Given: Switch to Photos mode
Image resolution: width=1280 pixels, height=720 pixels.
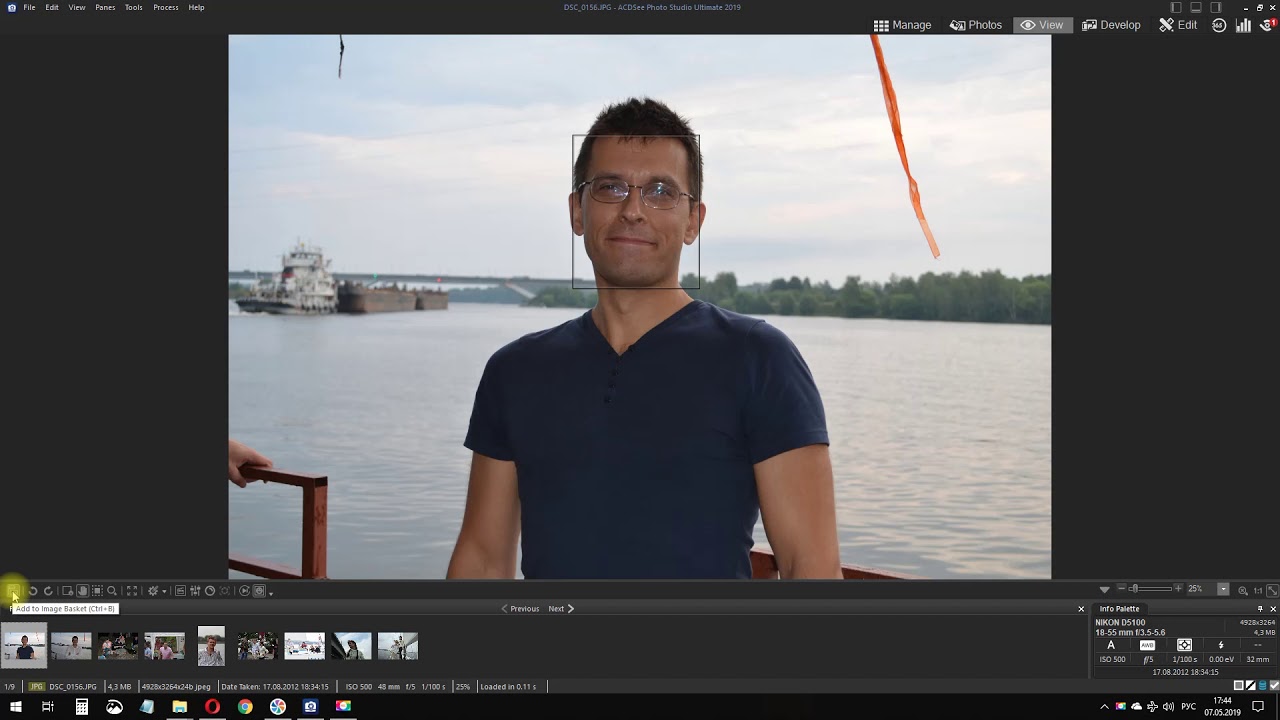Looking at the screenshot, I should pos(976,25).
